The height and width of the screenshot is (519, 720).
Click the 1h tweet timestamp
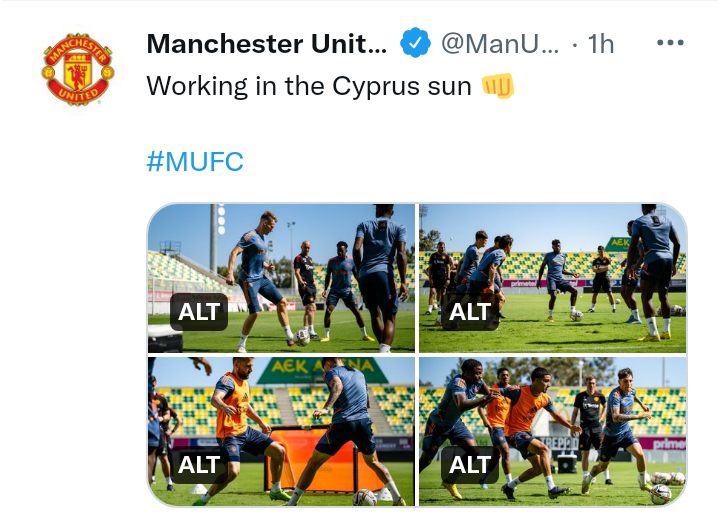click(x=600, y=44)
